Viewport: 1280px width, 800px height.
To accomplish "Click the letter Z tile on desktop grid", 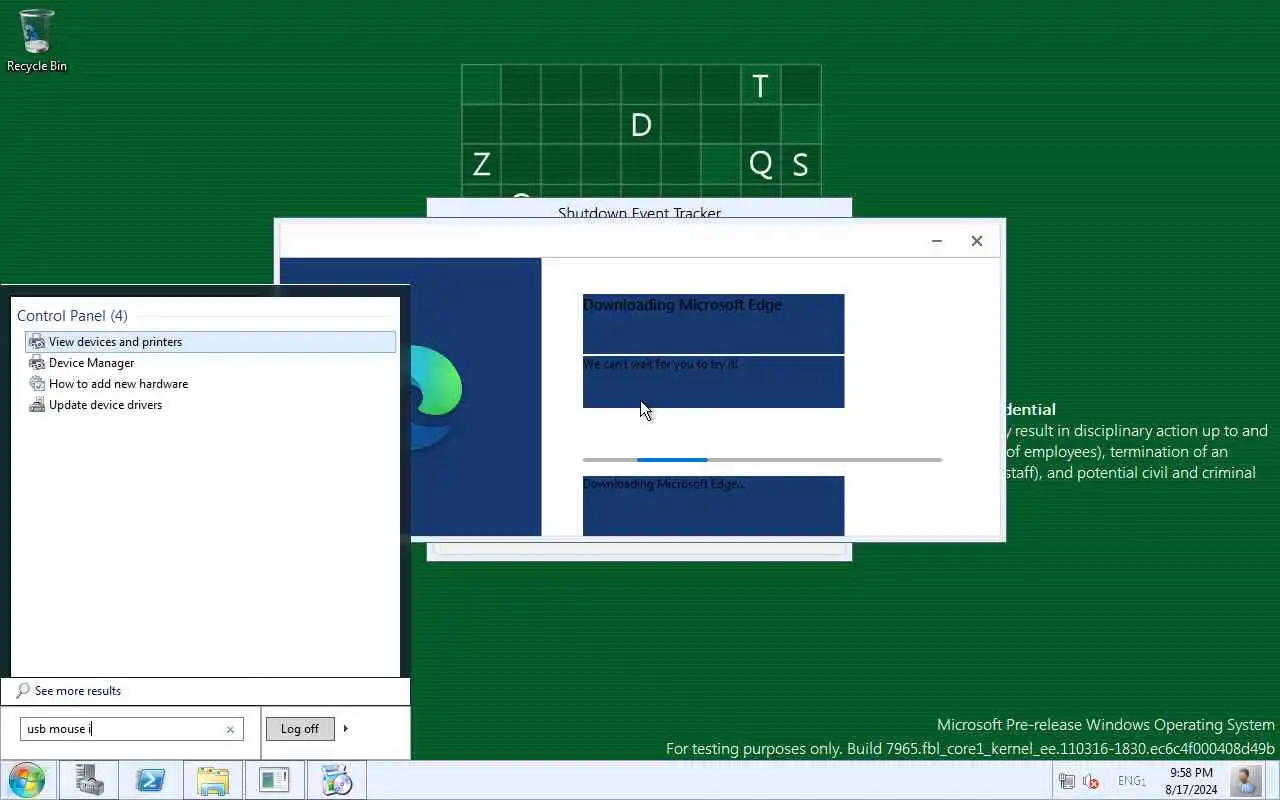I will [x=481, y=164].
